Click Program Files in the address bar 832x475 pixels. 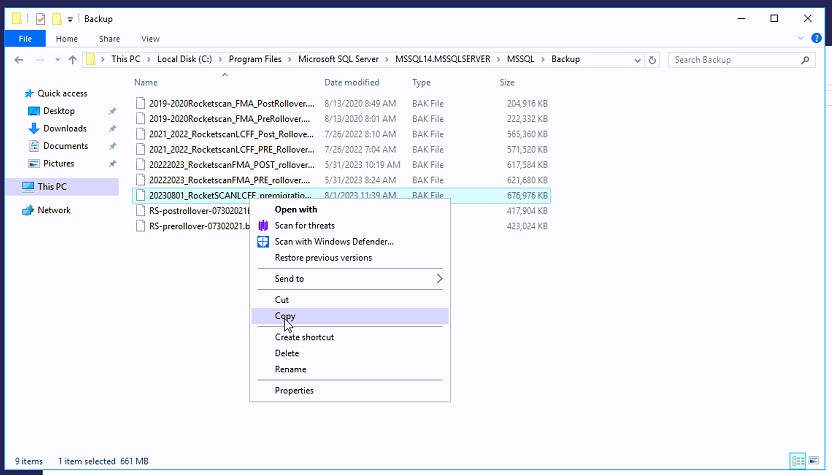255,59
